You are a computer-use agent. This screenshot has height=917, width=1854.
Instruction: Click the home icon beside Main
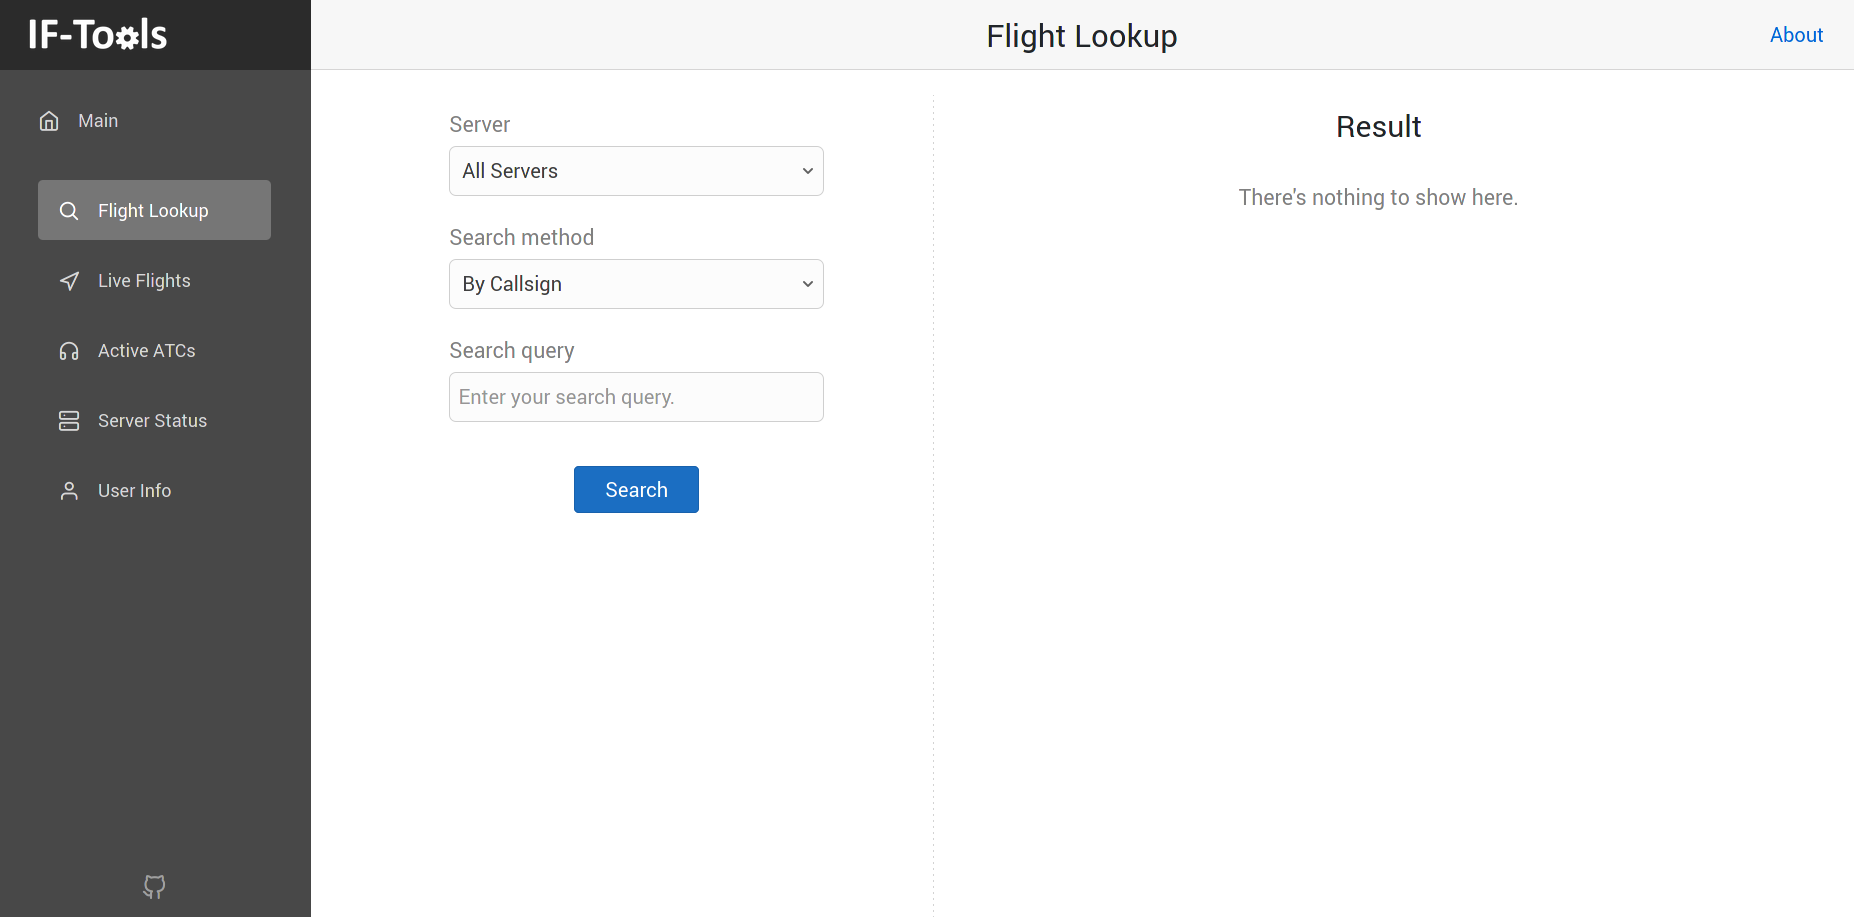coord(49,121)
